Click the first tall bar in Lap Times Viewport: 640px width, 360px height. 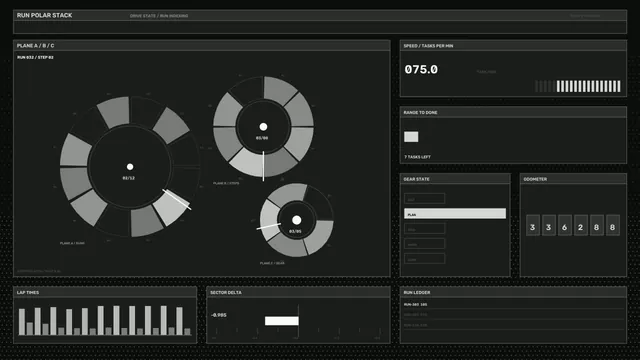coord(22,322)
